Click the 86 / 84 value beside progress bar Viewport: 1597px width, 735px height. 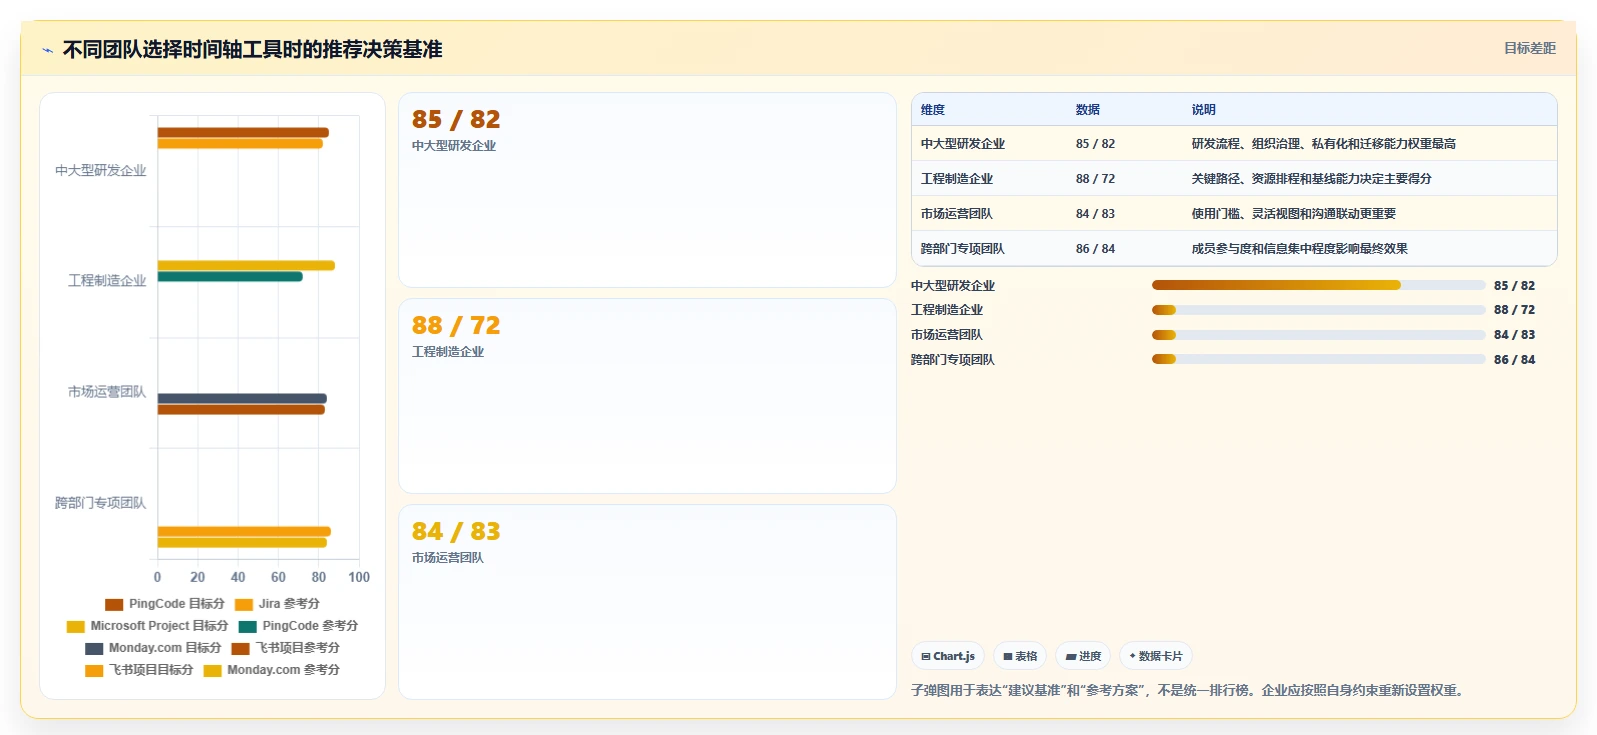pos(1514,360)
